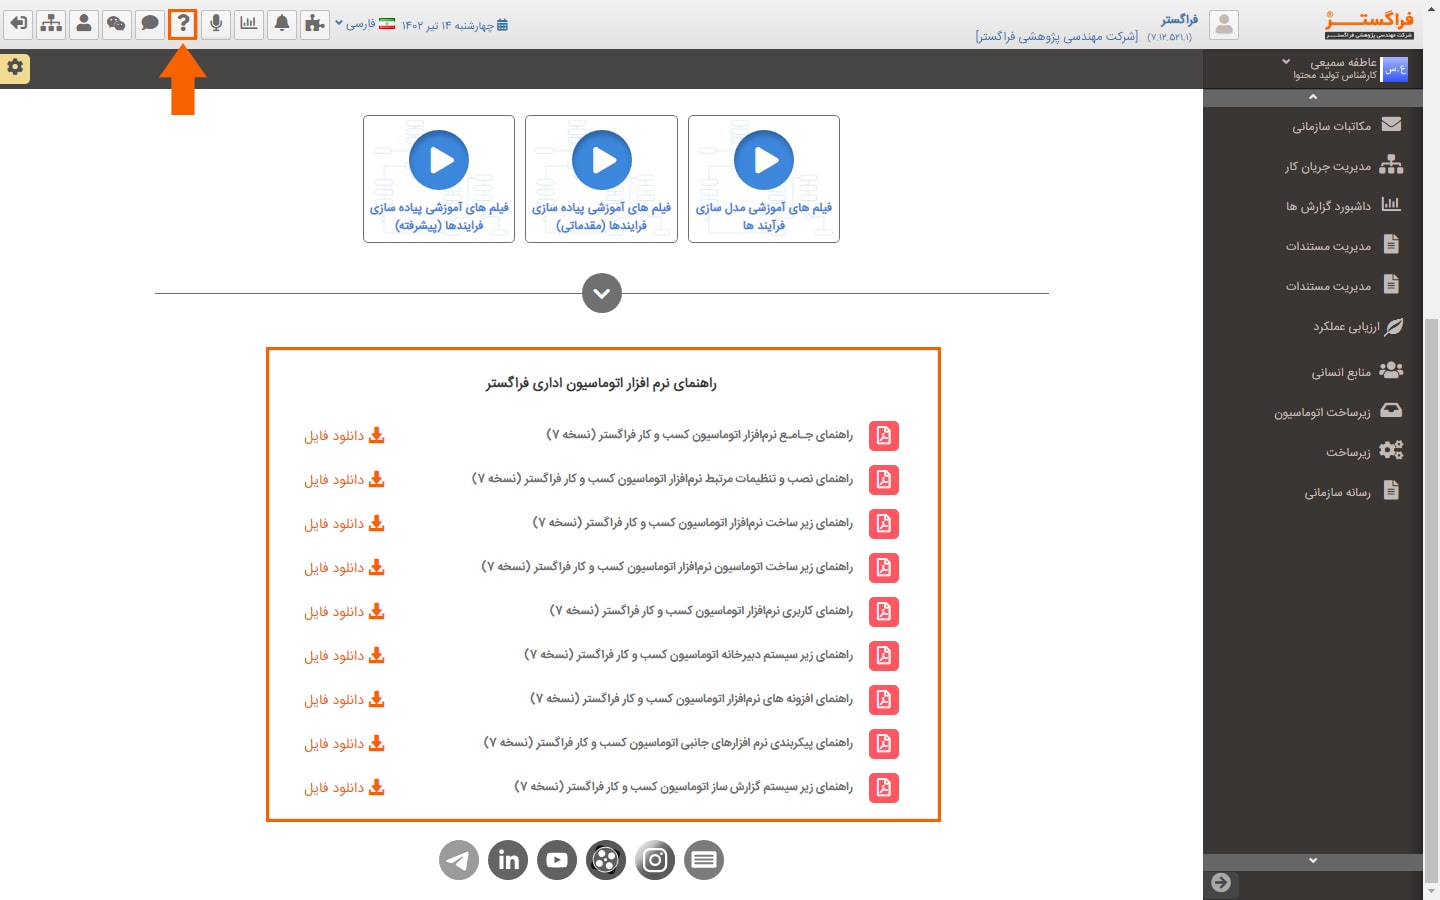Image resolution: width=1440 pixels, height=900 pixels.
Task: Expand the user profile chevron for عاطفه سمیعی
Action: pos(1286,61)
